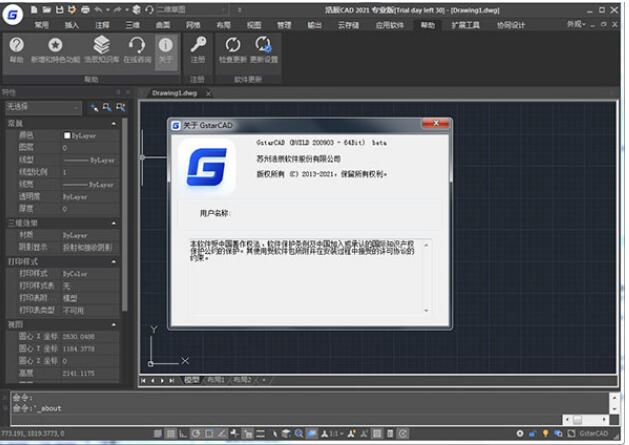629x445 pixels.
Task: Open the selection dropdown in properties panel
Action: (x=43, y=107)
